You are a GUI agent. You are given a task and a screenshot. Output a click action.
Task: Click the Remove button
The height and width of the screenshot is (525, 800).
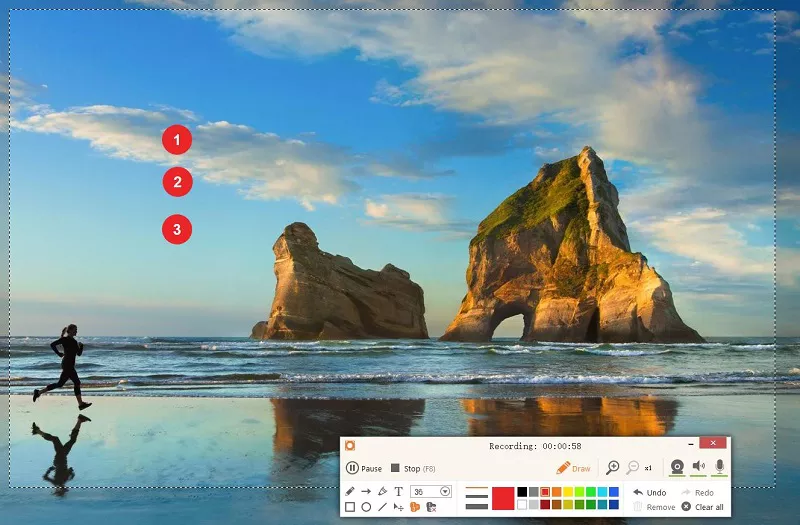click(654, 507)
